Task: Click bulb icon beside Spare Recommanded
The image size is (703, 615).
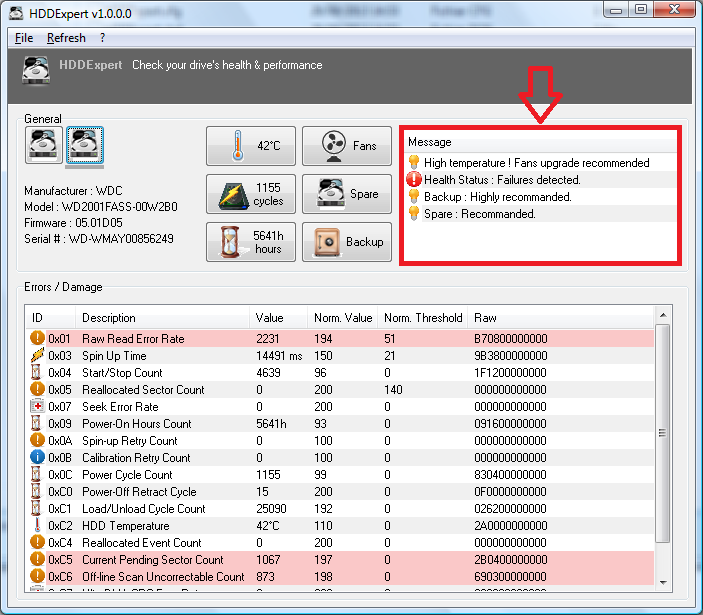Action: coord(413,213)
